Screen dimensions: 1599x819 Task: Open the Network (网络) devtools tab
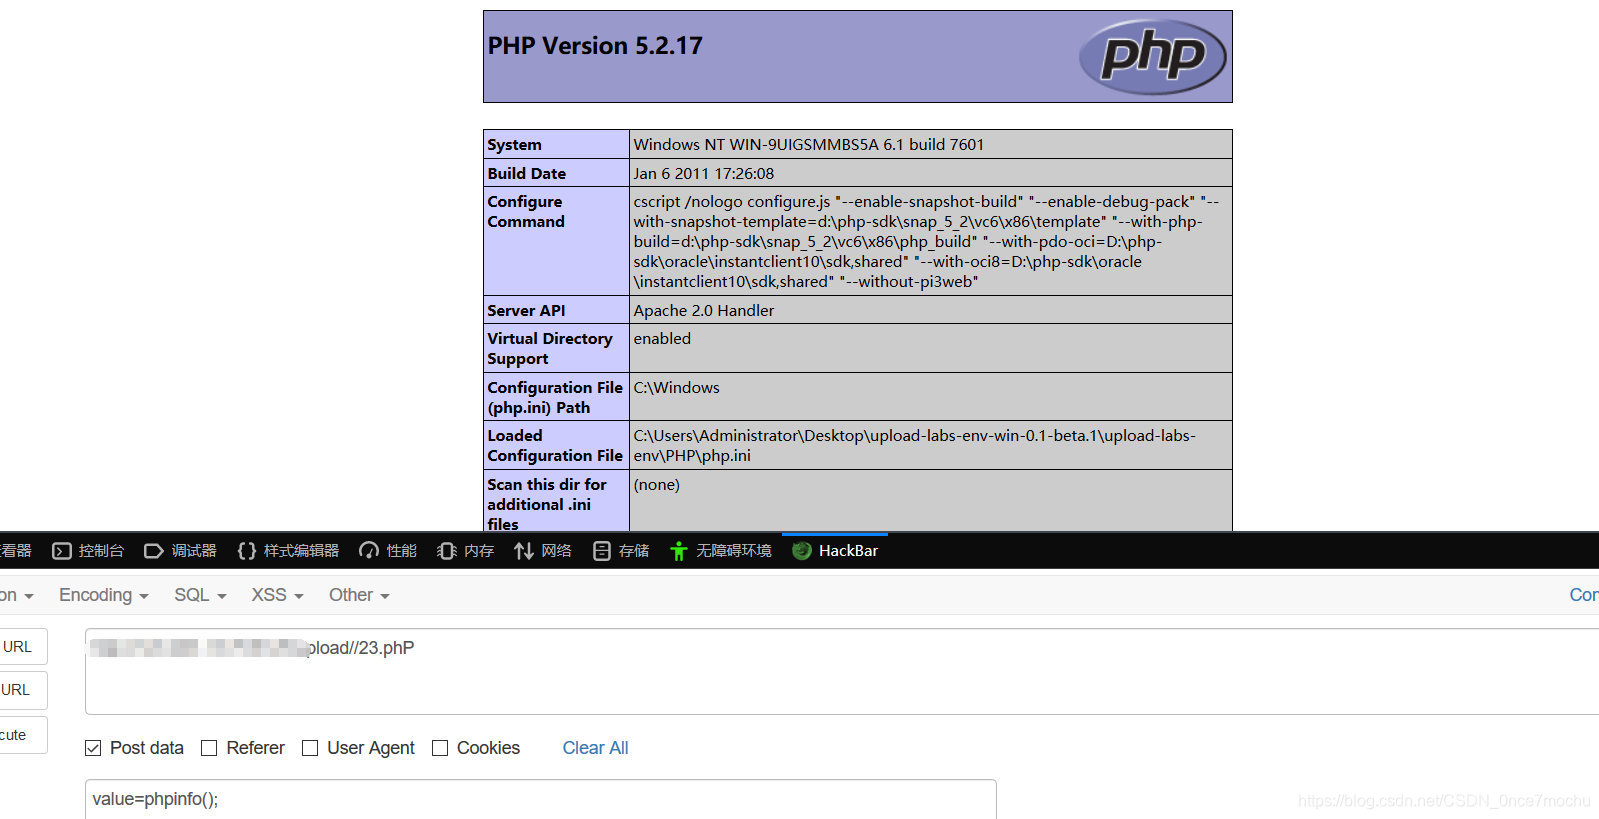point(543,551)
